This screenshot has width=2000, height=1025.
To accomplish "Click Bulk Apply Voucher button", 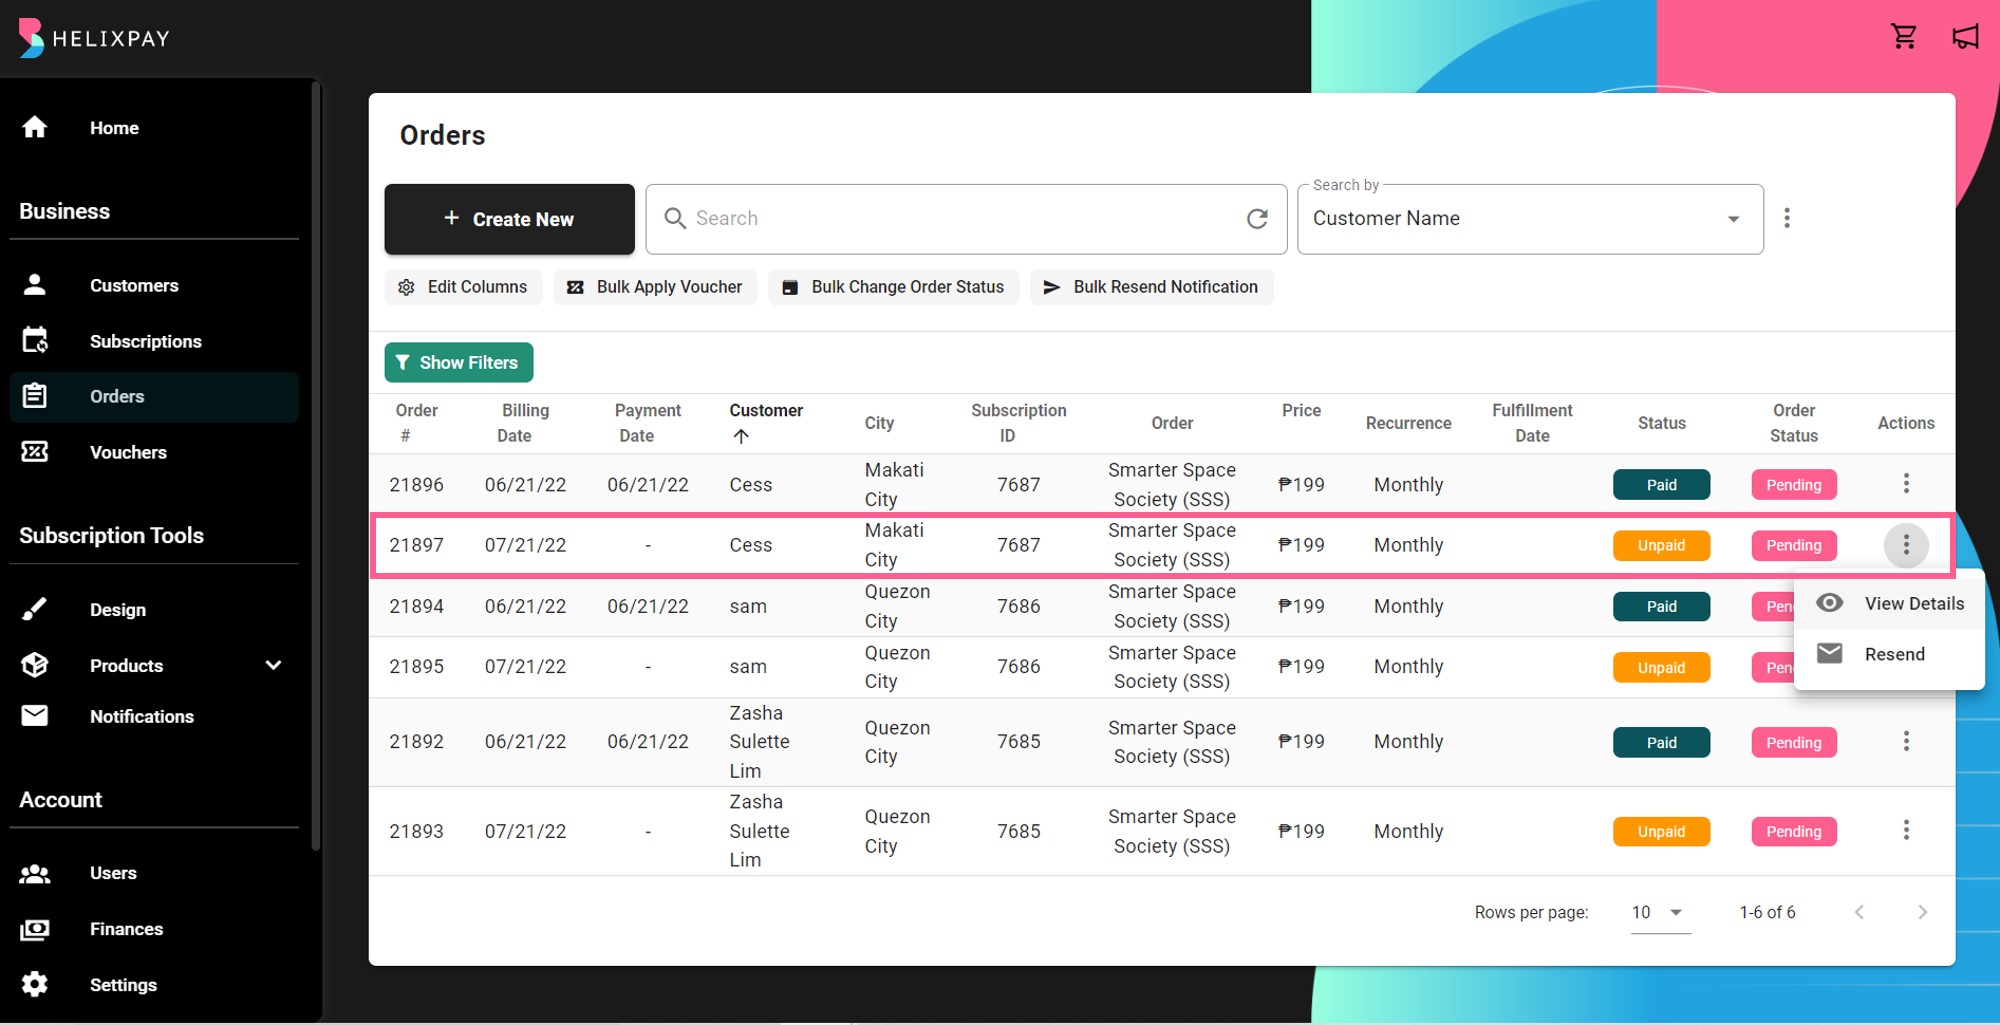I will [x=655, y=287].
